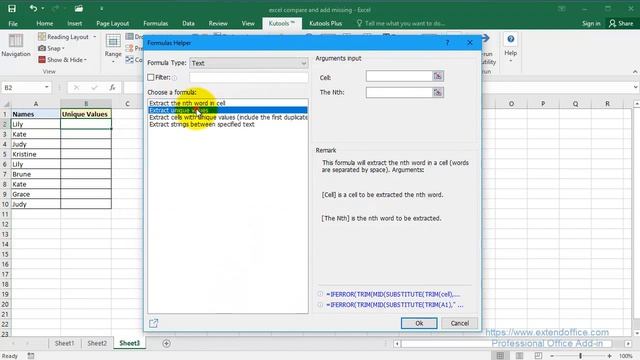Screen dimensions: 640x360
Task: Click the Share button
Action: [x=621, y=23]
